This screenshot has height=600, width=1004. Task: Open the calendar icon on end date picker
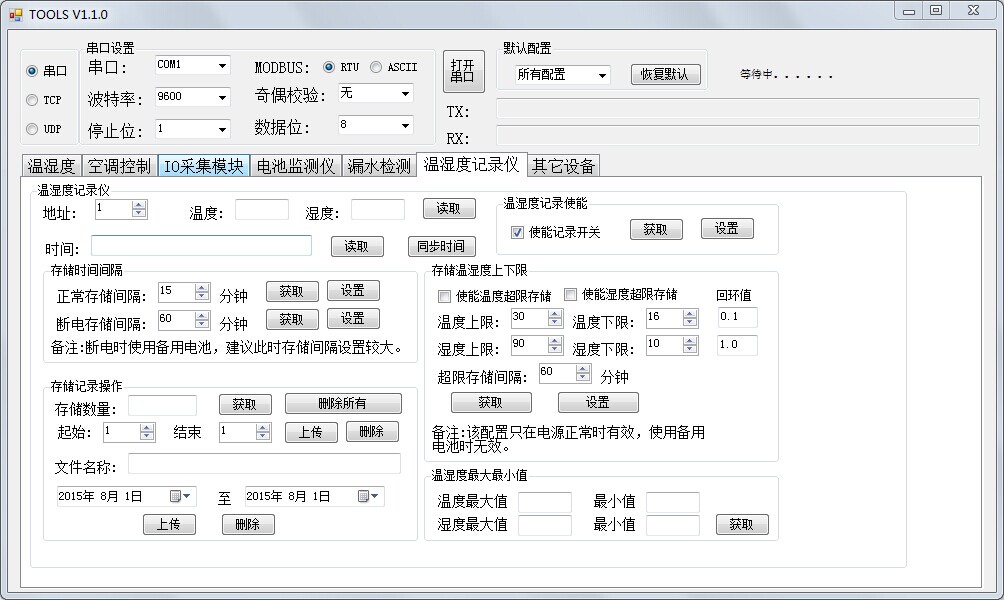pos(369,496)
